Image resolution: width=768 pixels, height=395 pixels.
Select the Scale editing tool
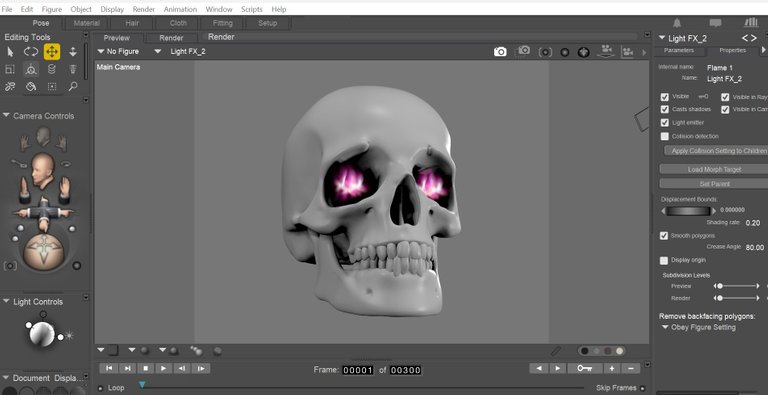click(10, 70)
